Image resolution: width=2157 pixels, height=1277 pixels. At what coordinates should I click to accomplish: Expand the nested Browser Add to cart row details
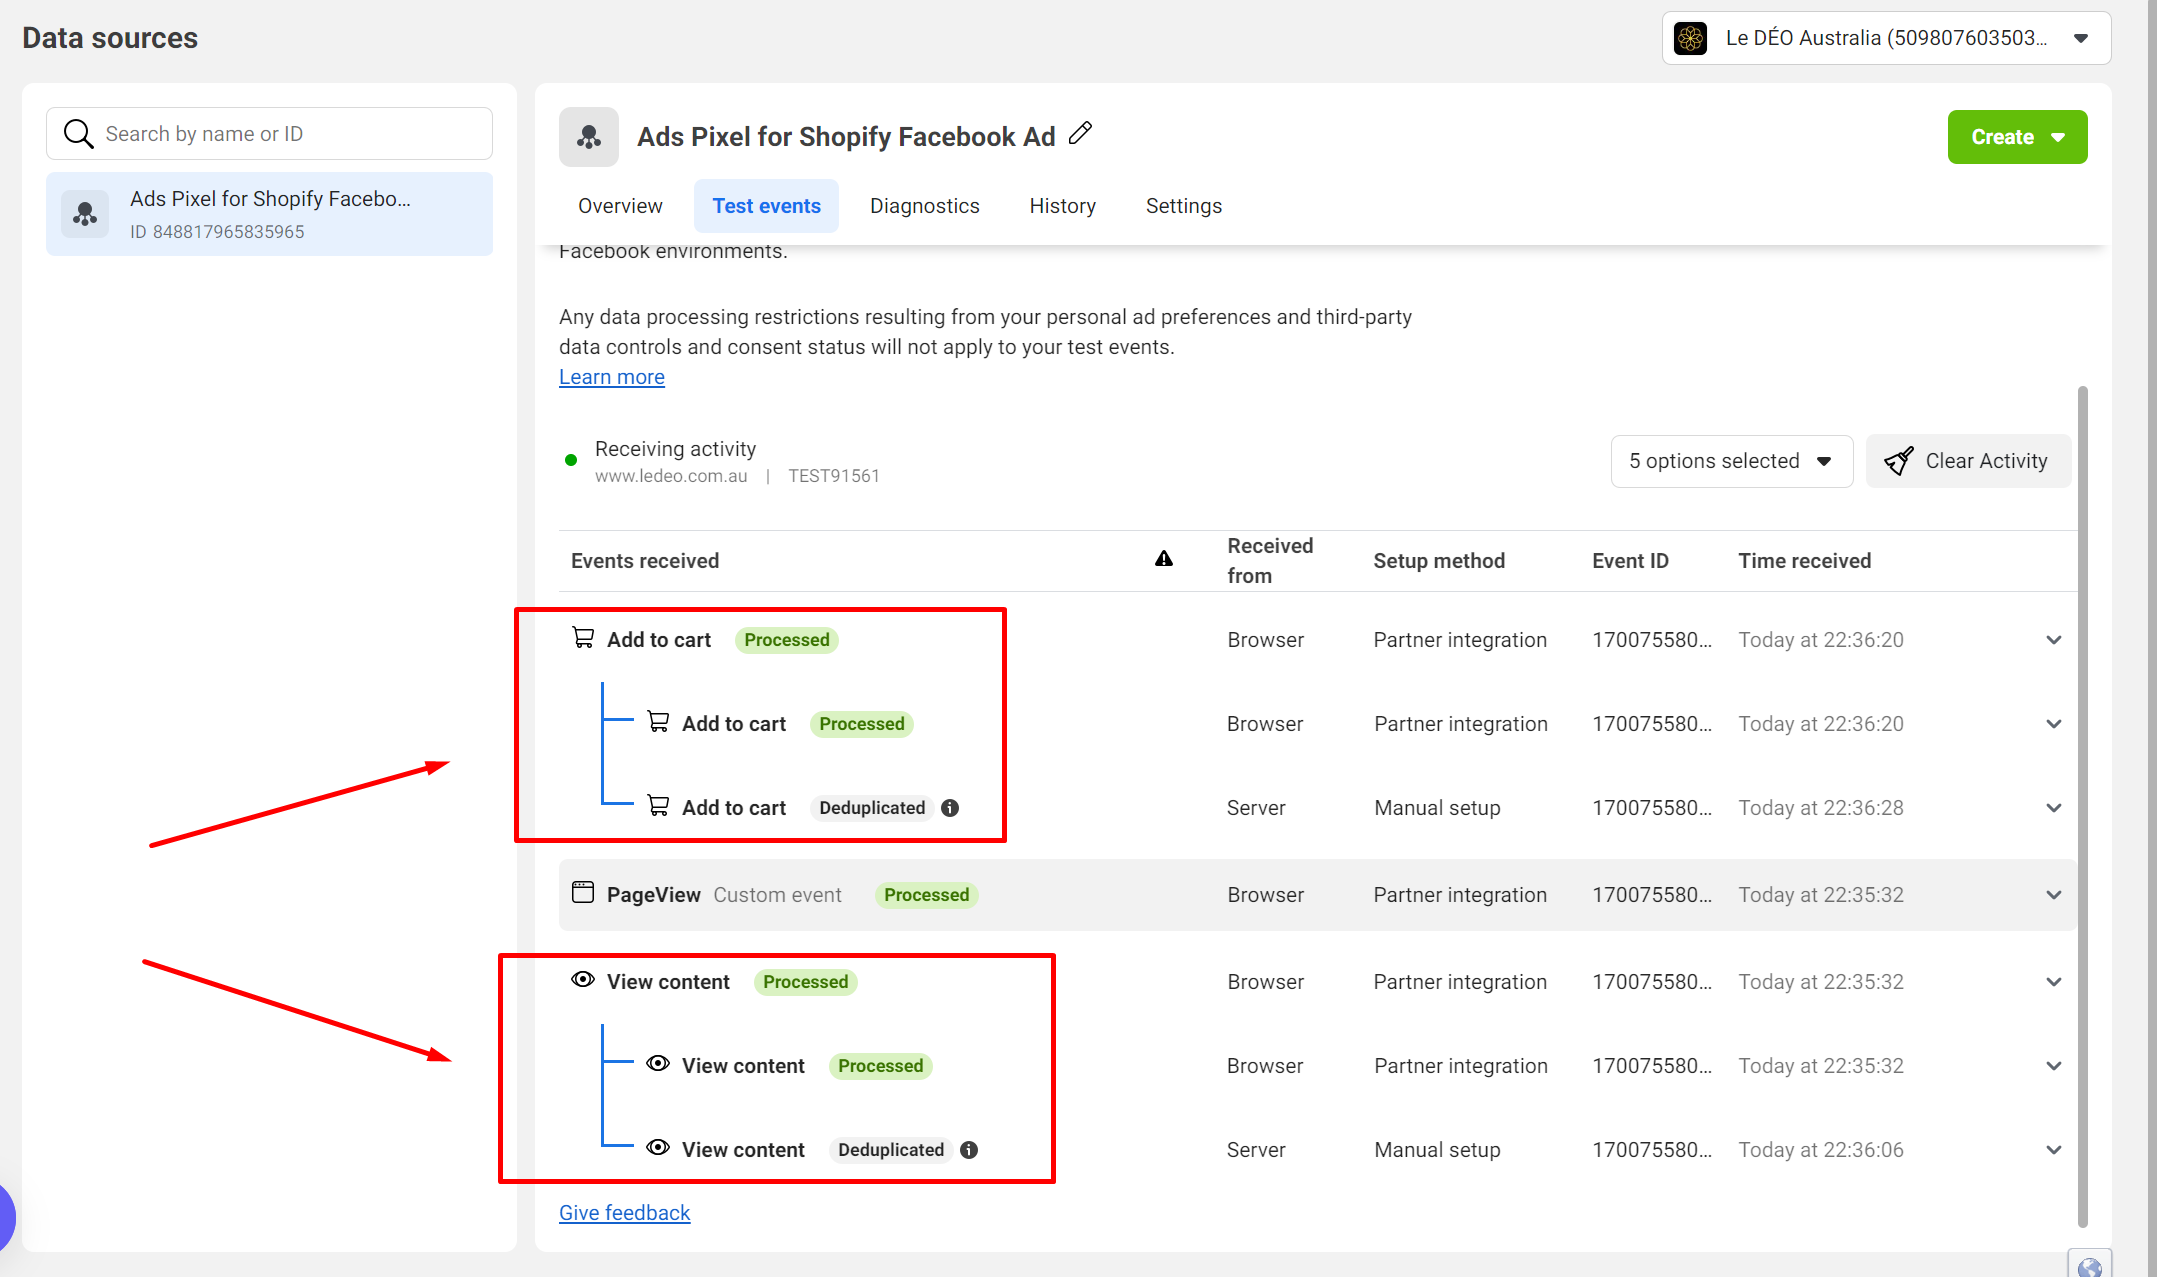[x=2054, y=724]
